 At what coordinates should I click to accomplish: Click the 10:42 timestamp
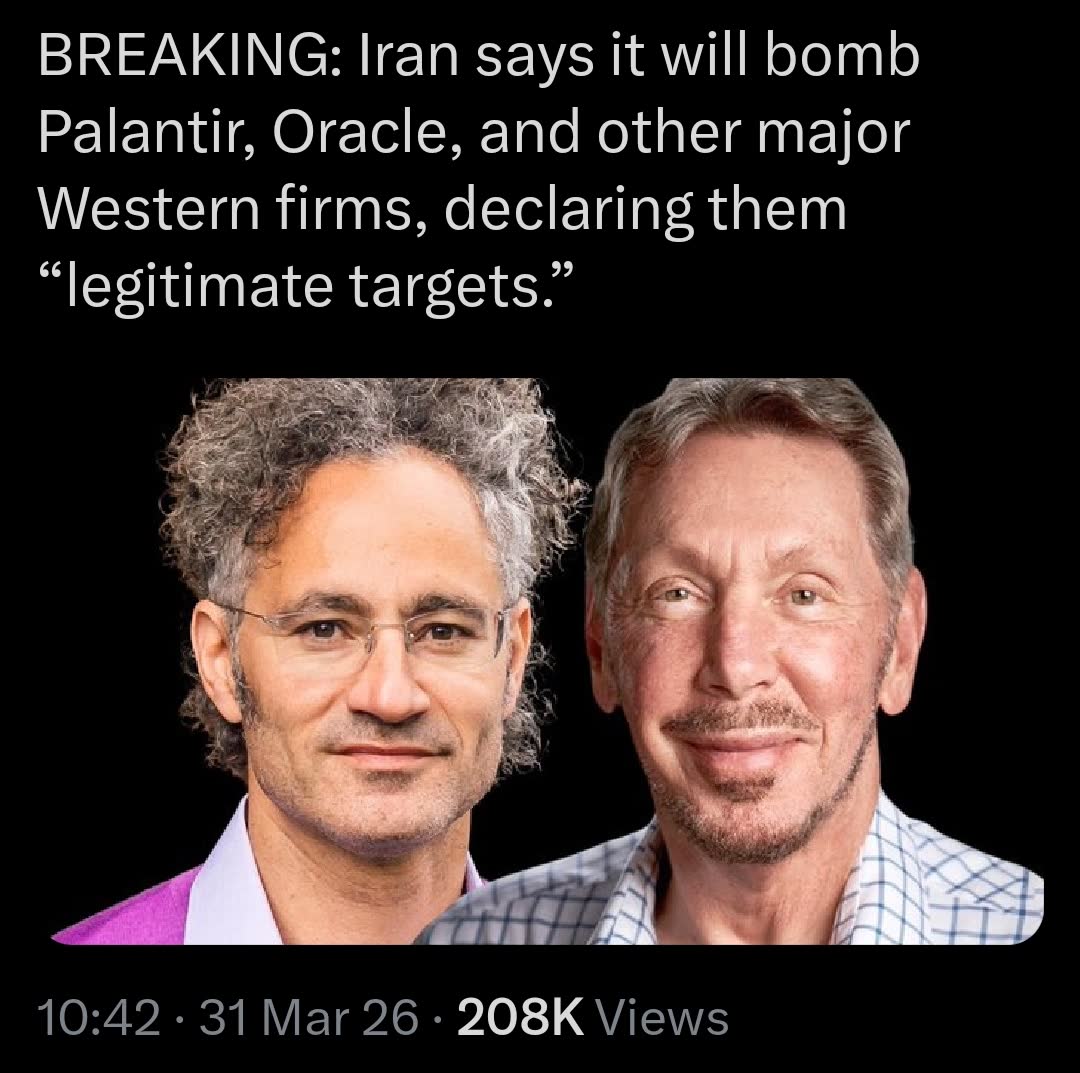pyautogui.click(x=99, y=1018)
